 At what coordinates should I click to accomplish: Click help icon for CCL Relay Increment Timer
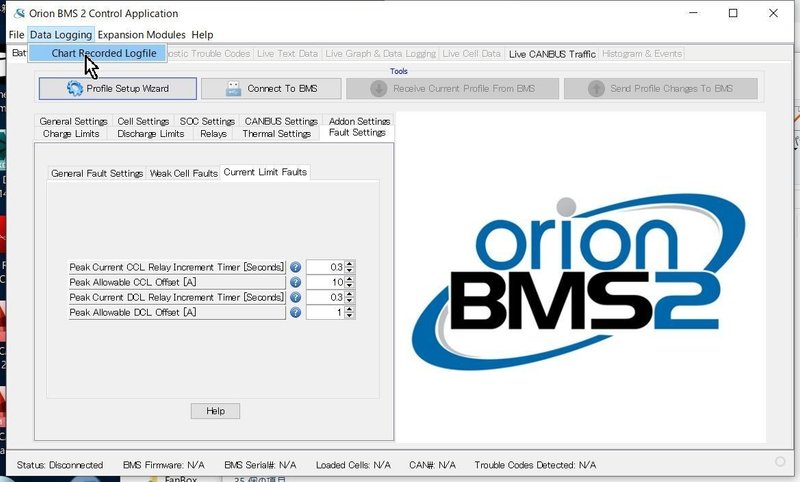pos(295,267)
